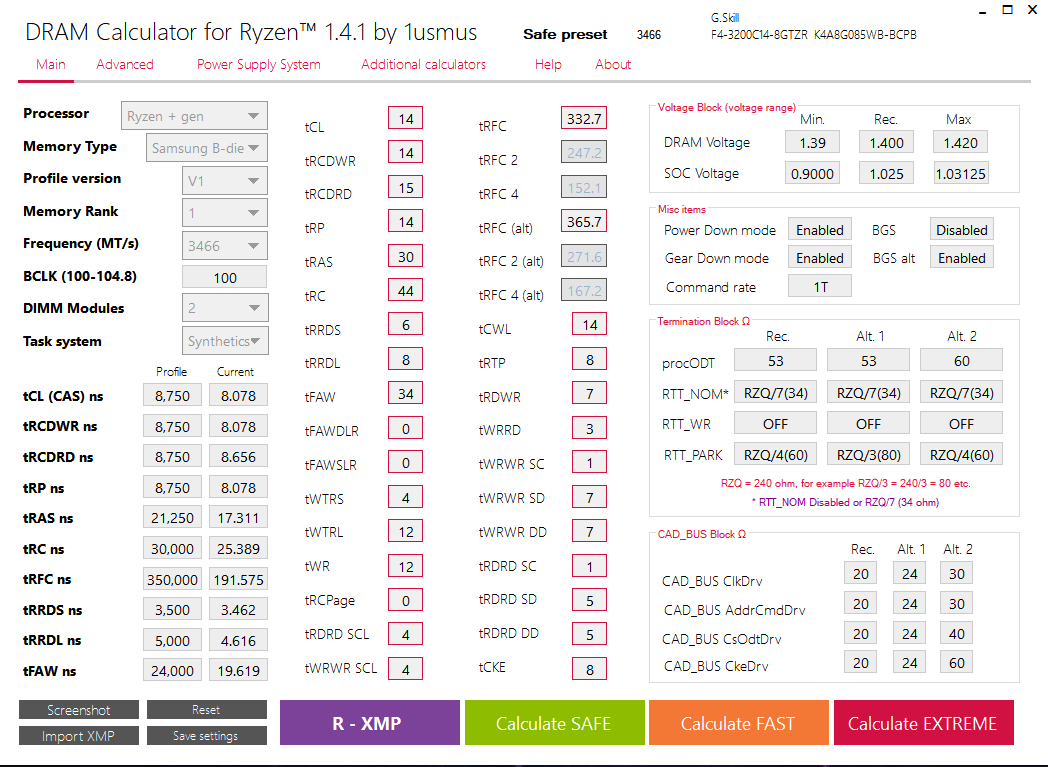Screen dimensions: 1048x767
Task: Click the Command rate 1T value
Action: [x=819, y=286]
